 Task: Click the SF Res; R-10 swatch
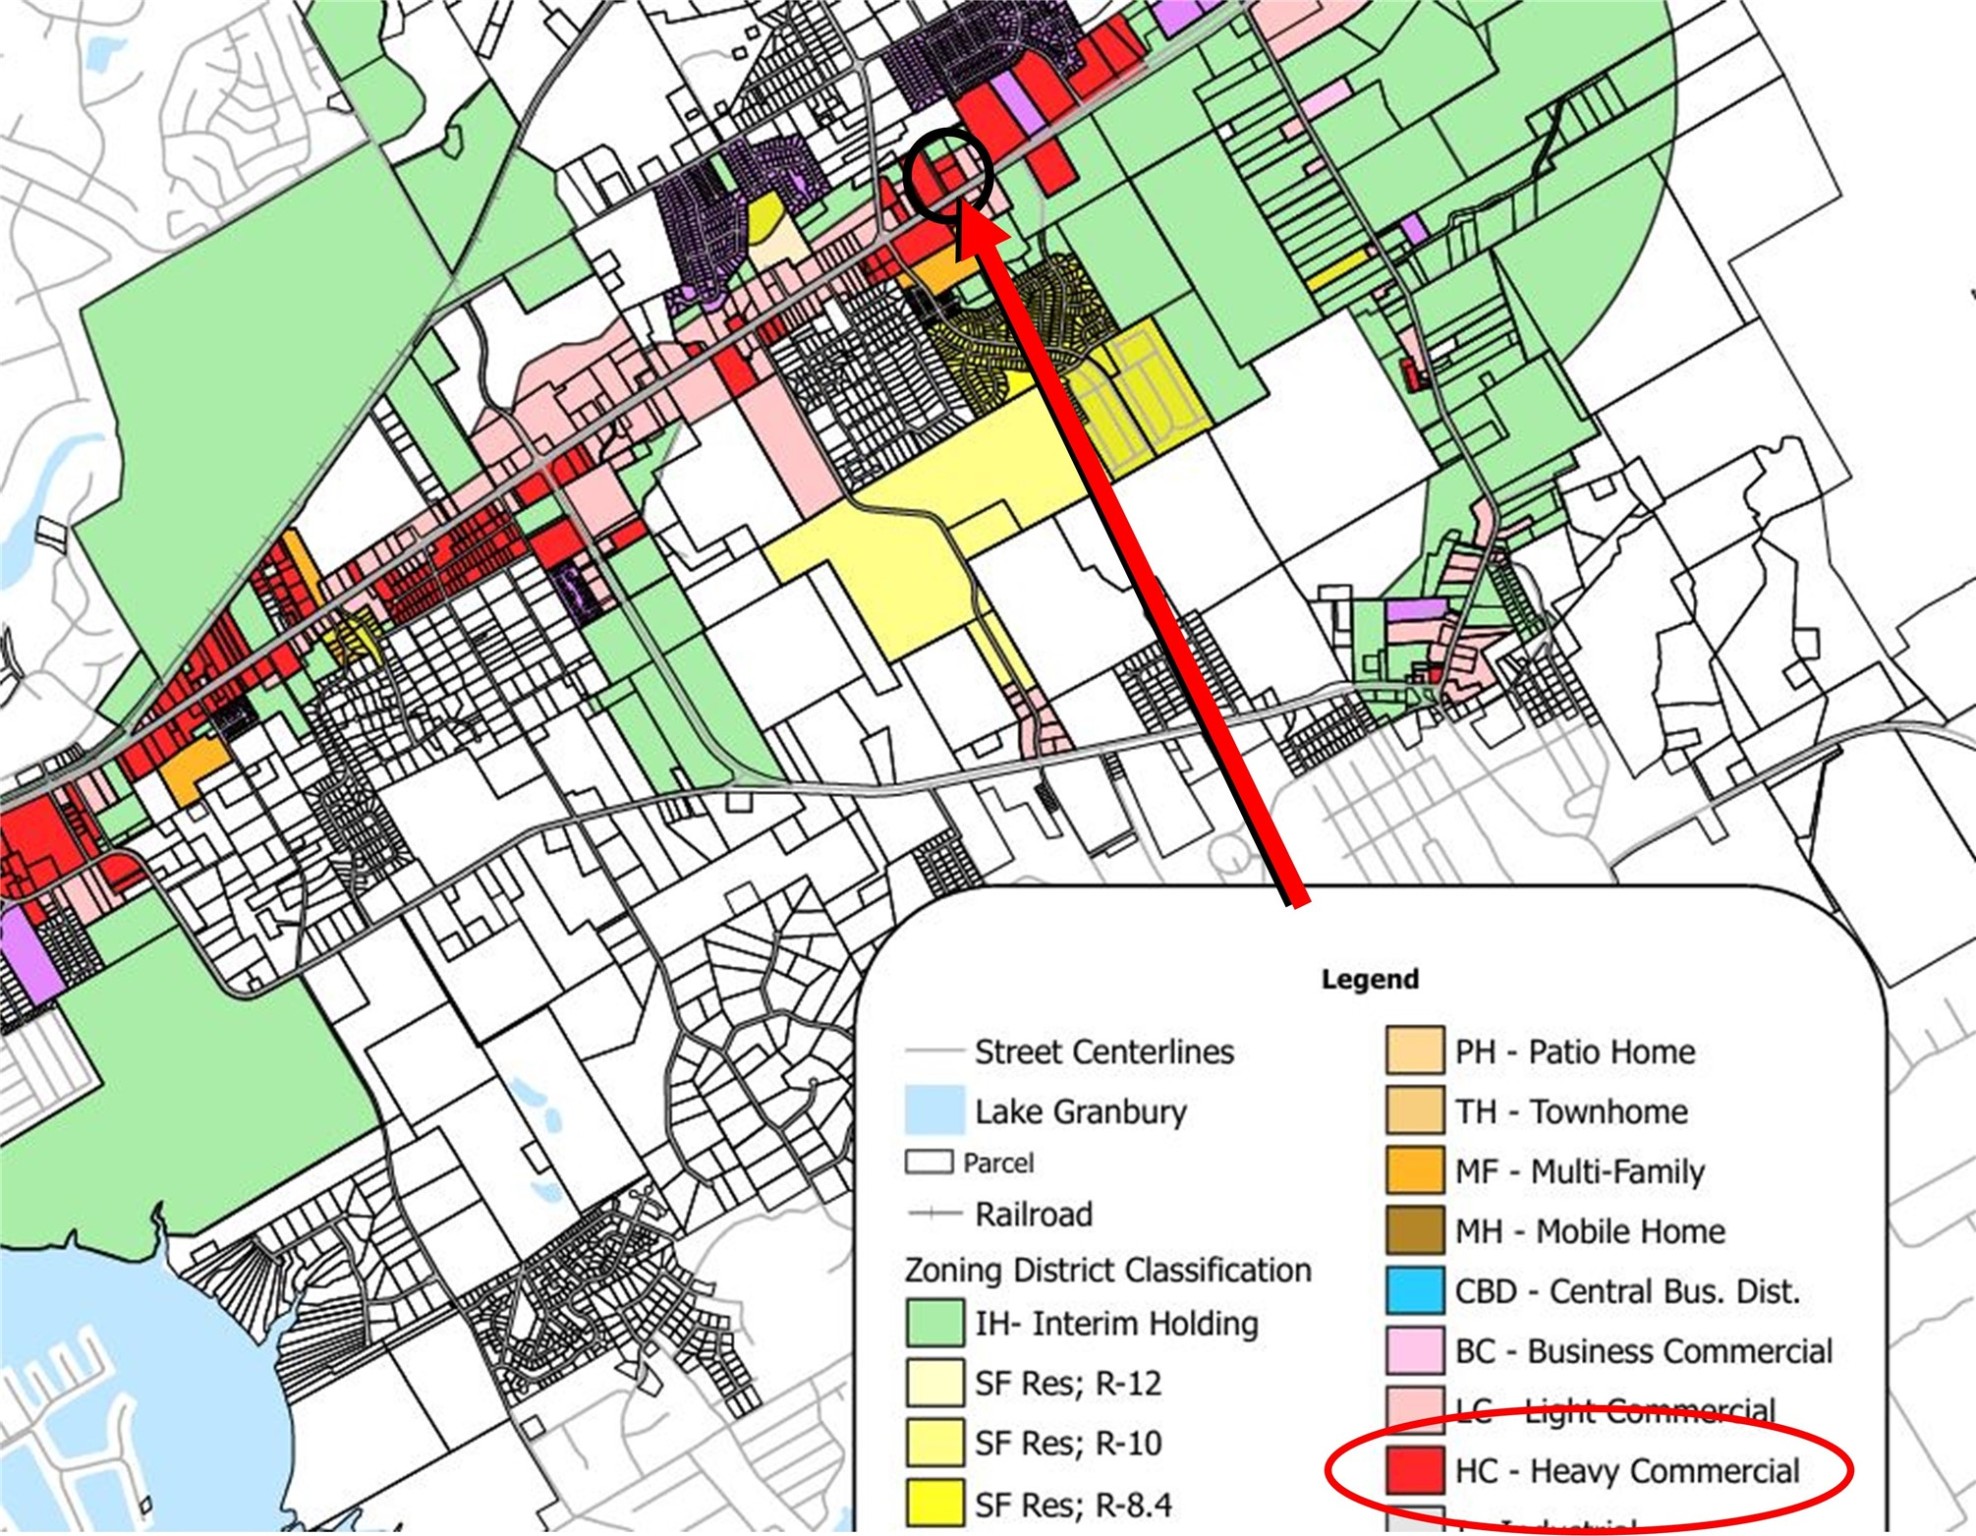click(935, 1443)
